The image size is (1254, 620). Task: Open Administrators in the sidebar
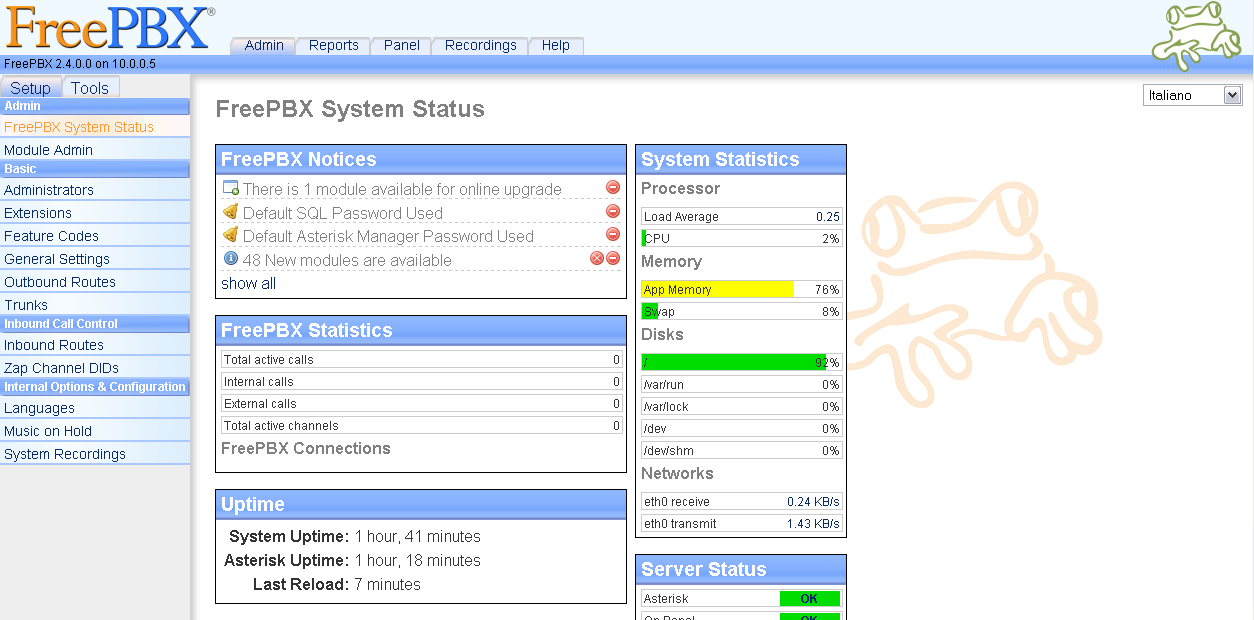pos(95,190)
